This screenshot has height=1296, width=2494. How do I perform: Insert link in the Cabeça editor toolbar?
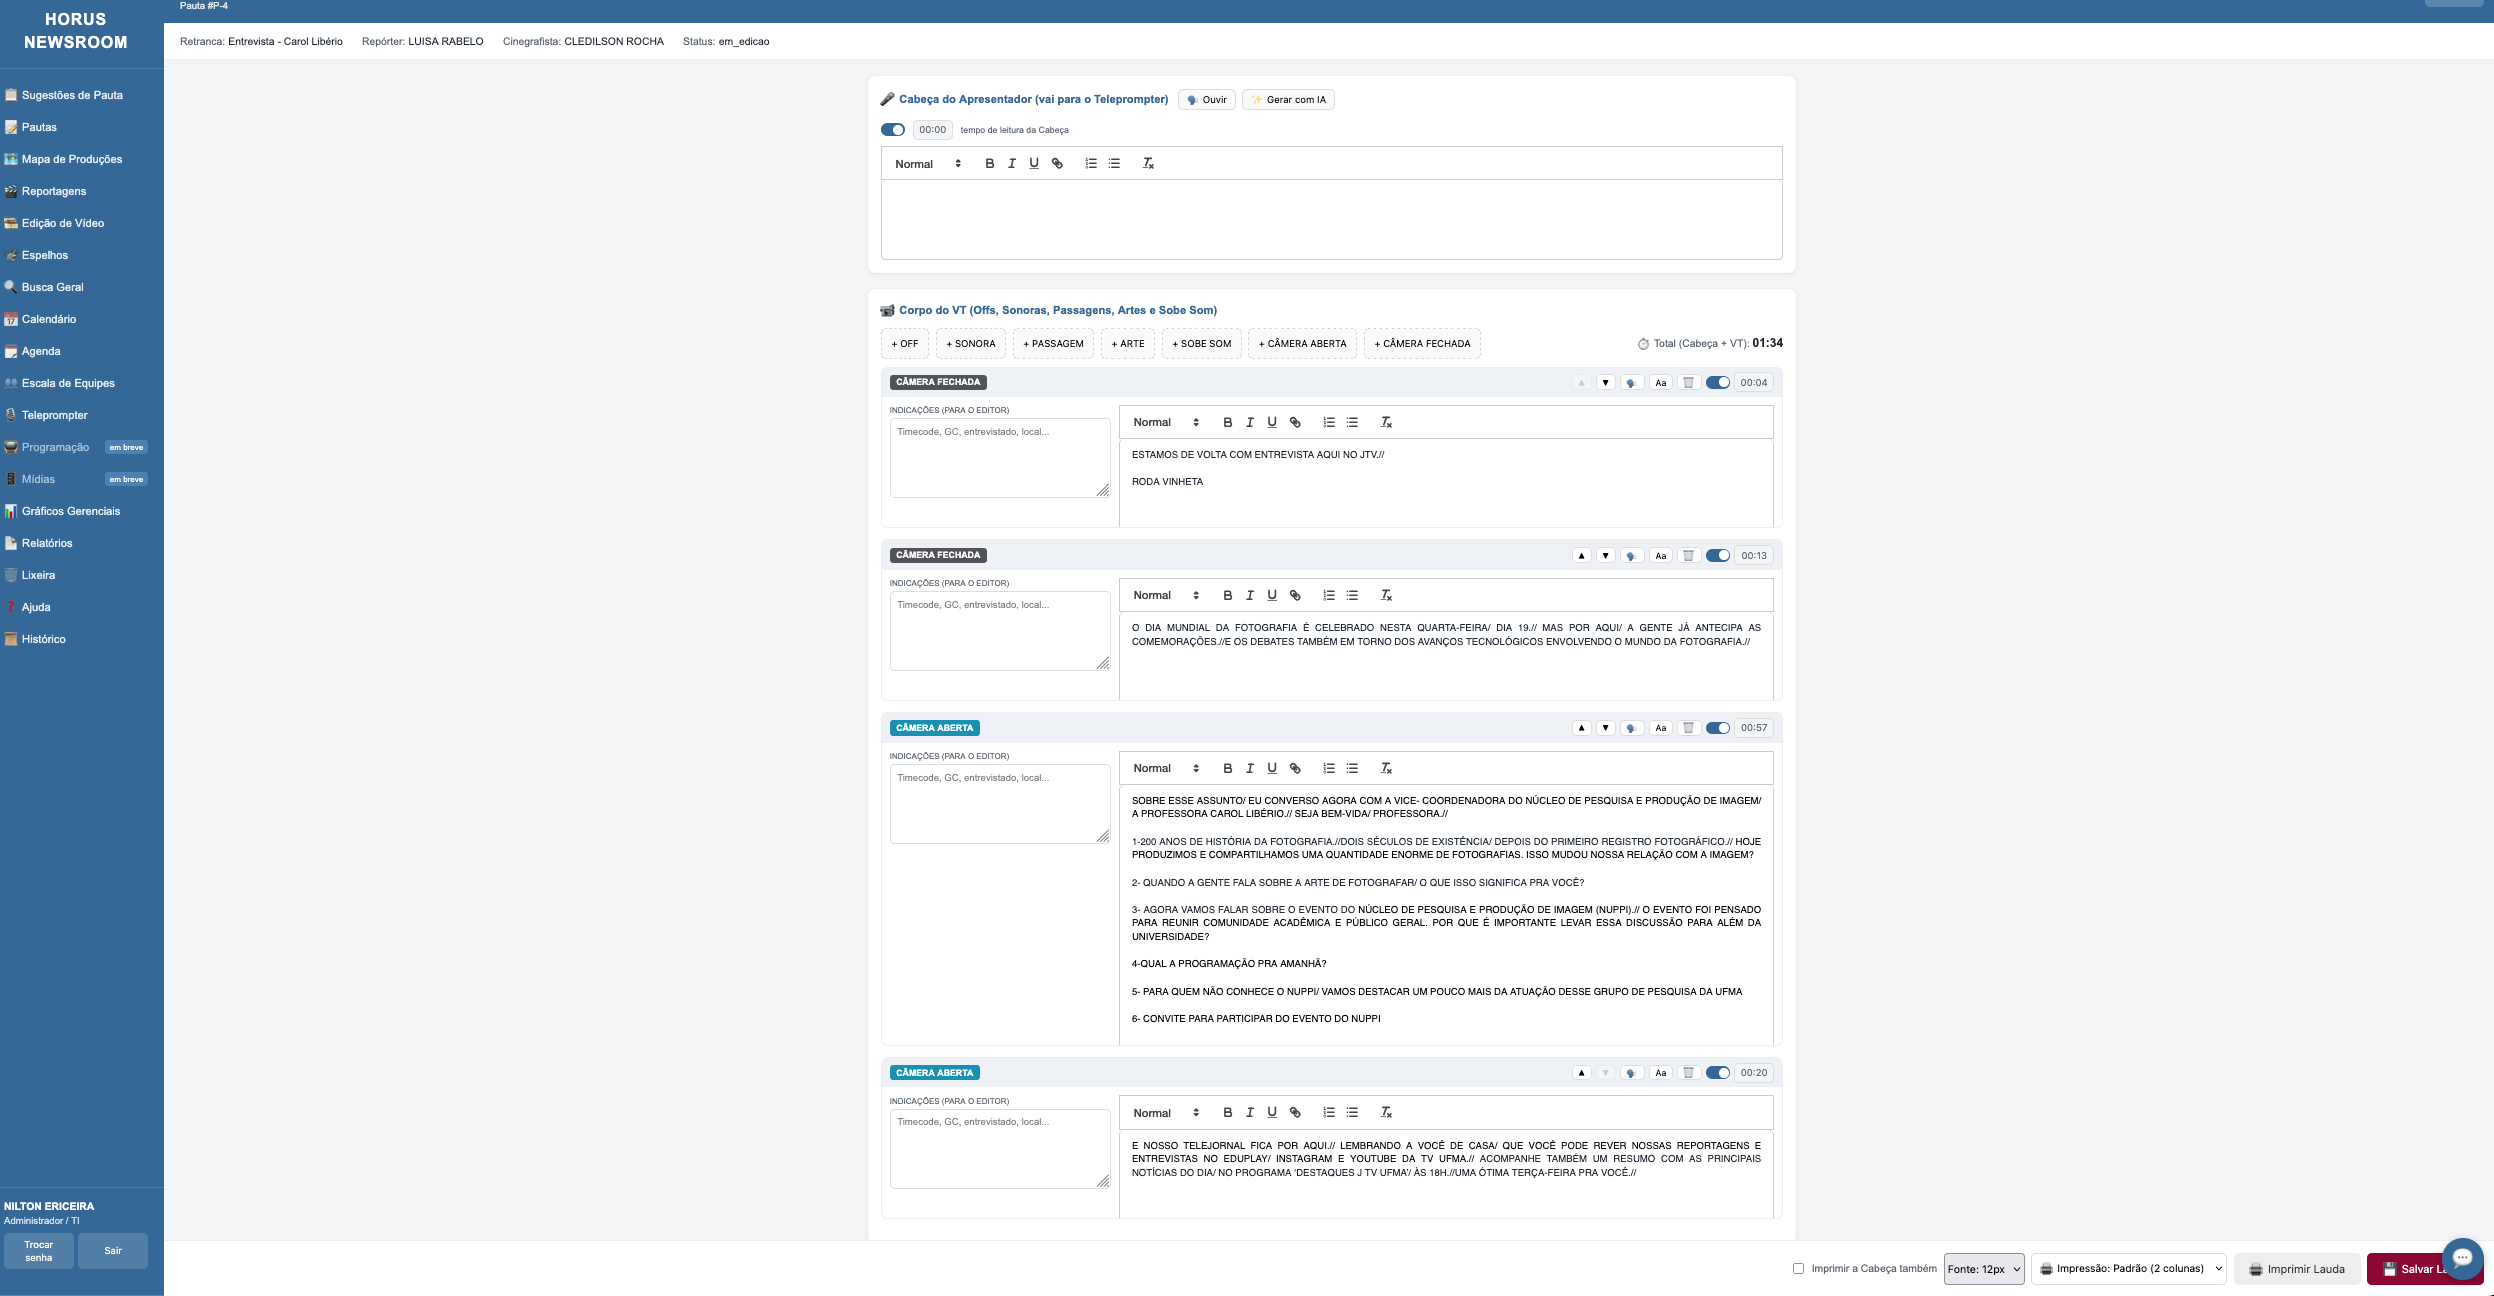1057,164
